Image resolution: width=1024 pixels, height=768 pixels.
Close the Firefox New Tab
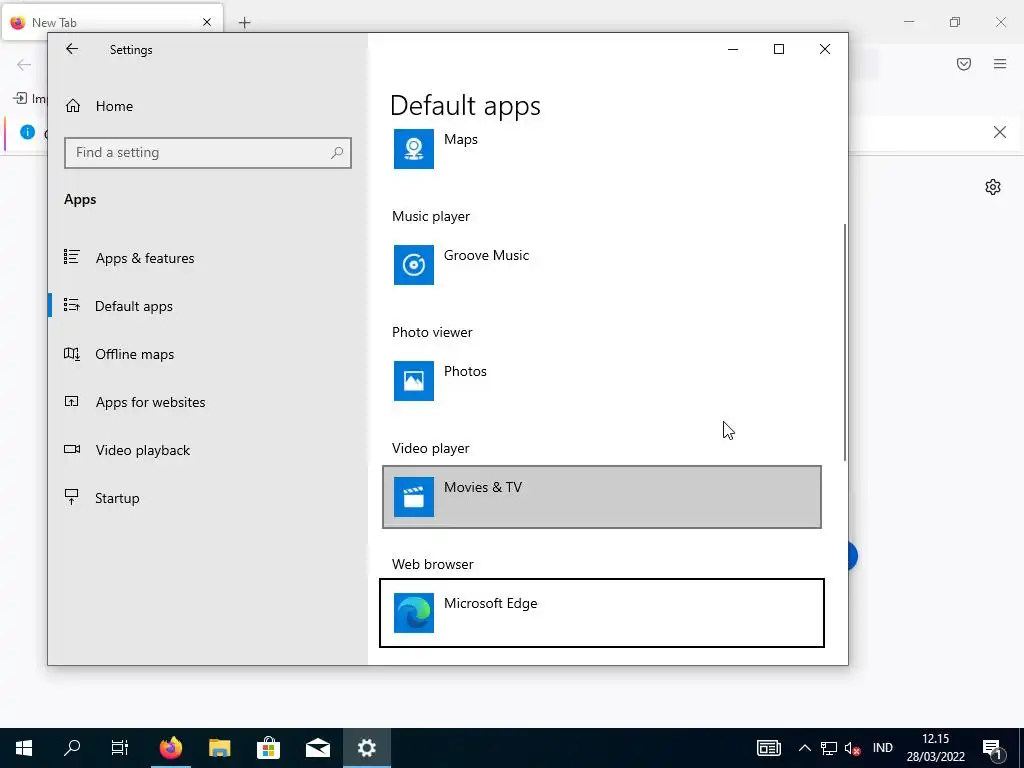pos(207,22)
